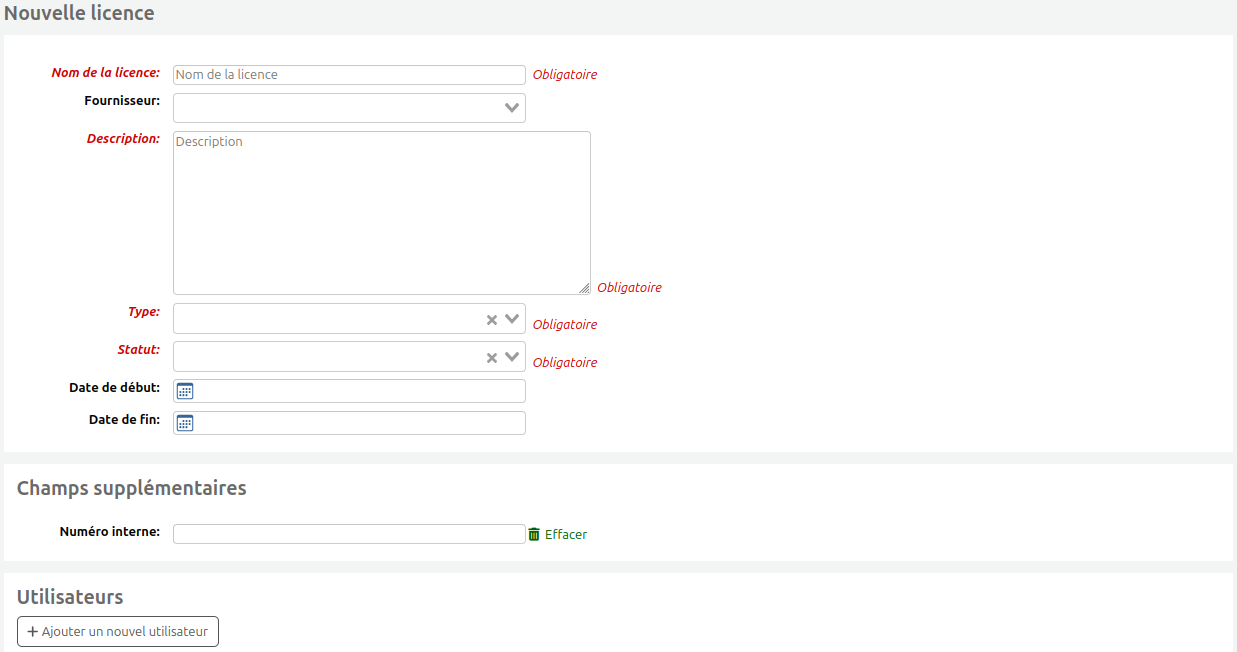Viewport: 1237px width, 652px height.
Task: Open the Date de fin calendar picker icon
Action: tap(184, 423)
